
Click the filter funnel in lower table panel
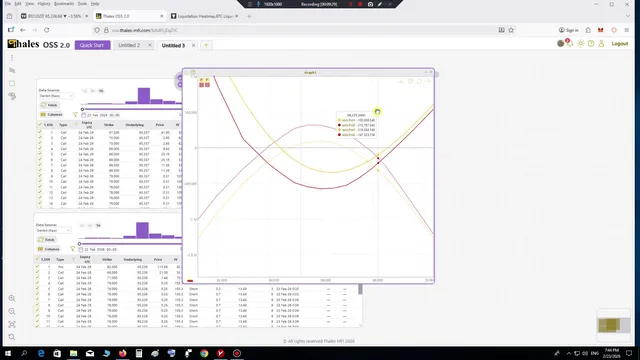[x=73, y=249]
